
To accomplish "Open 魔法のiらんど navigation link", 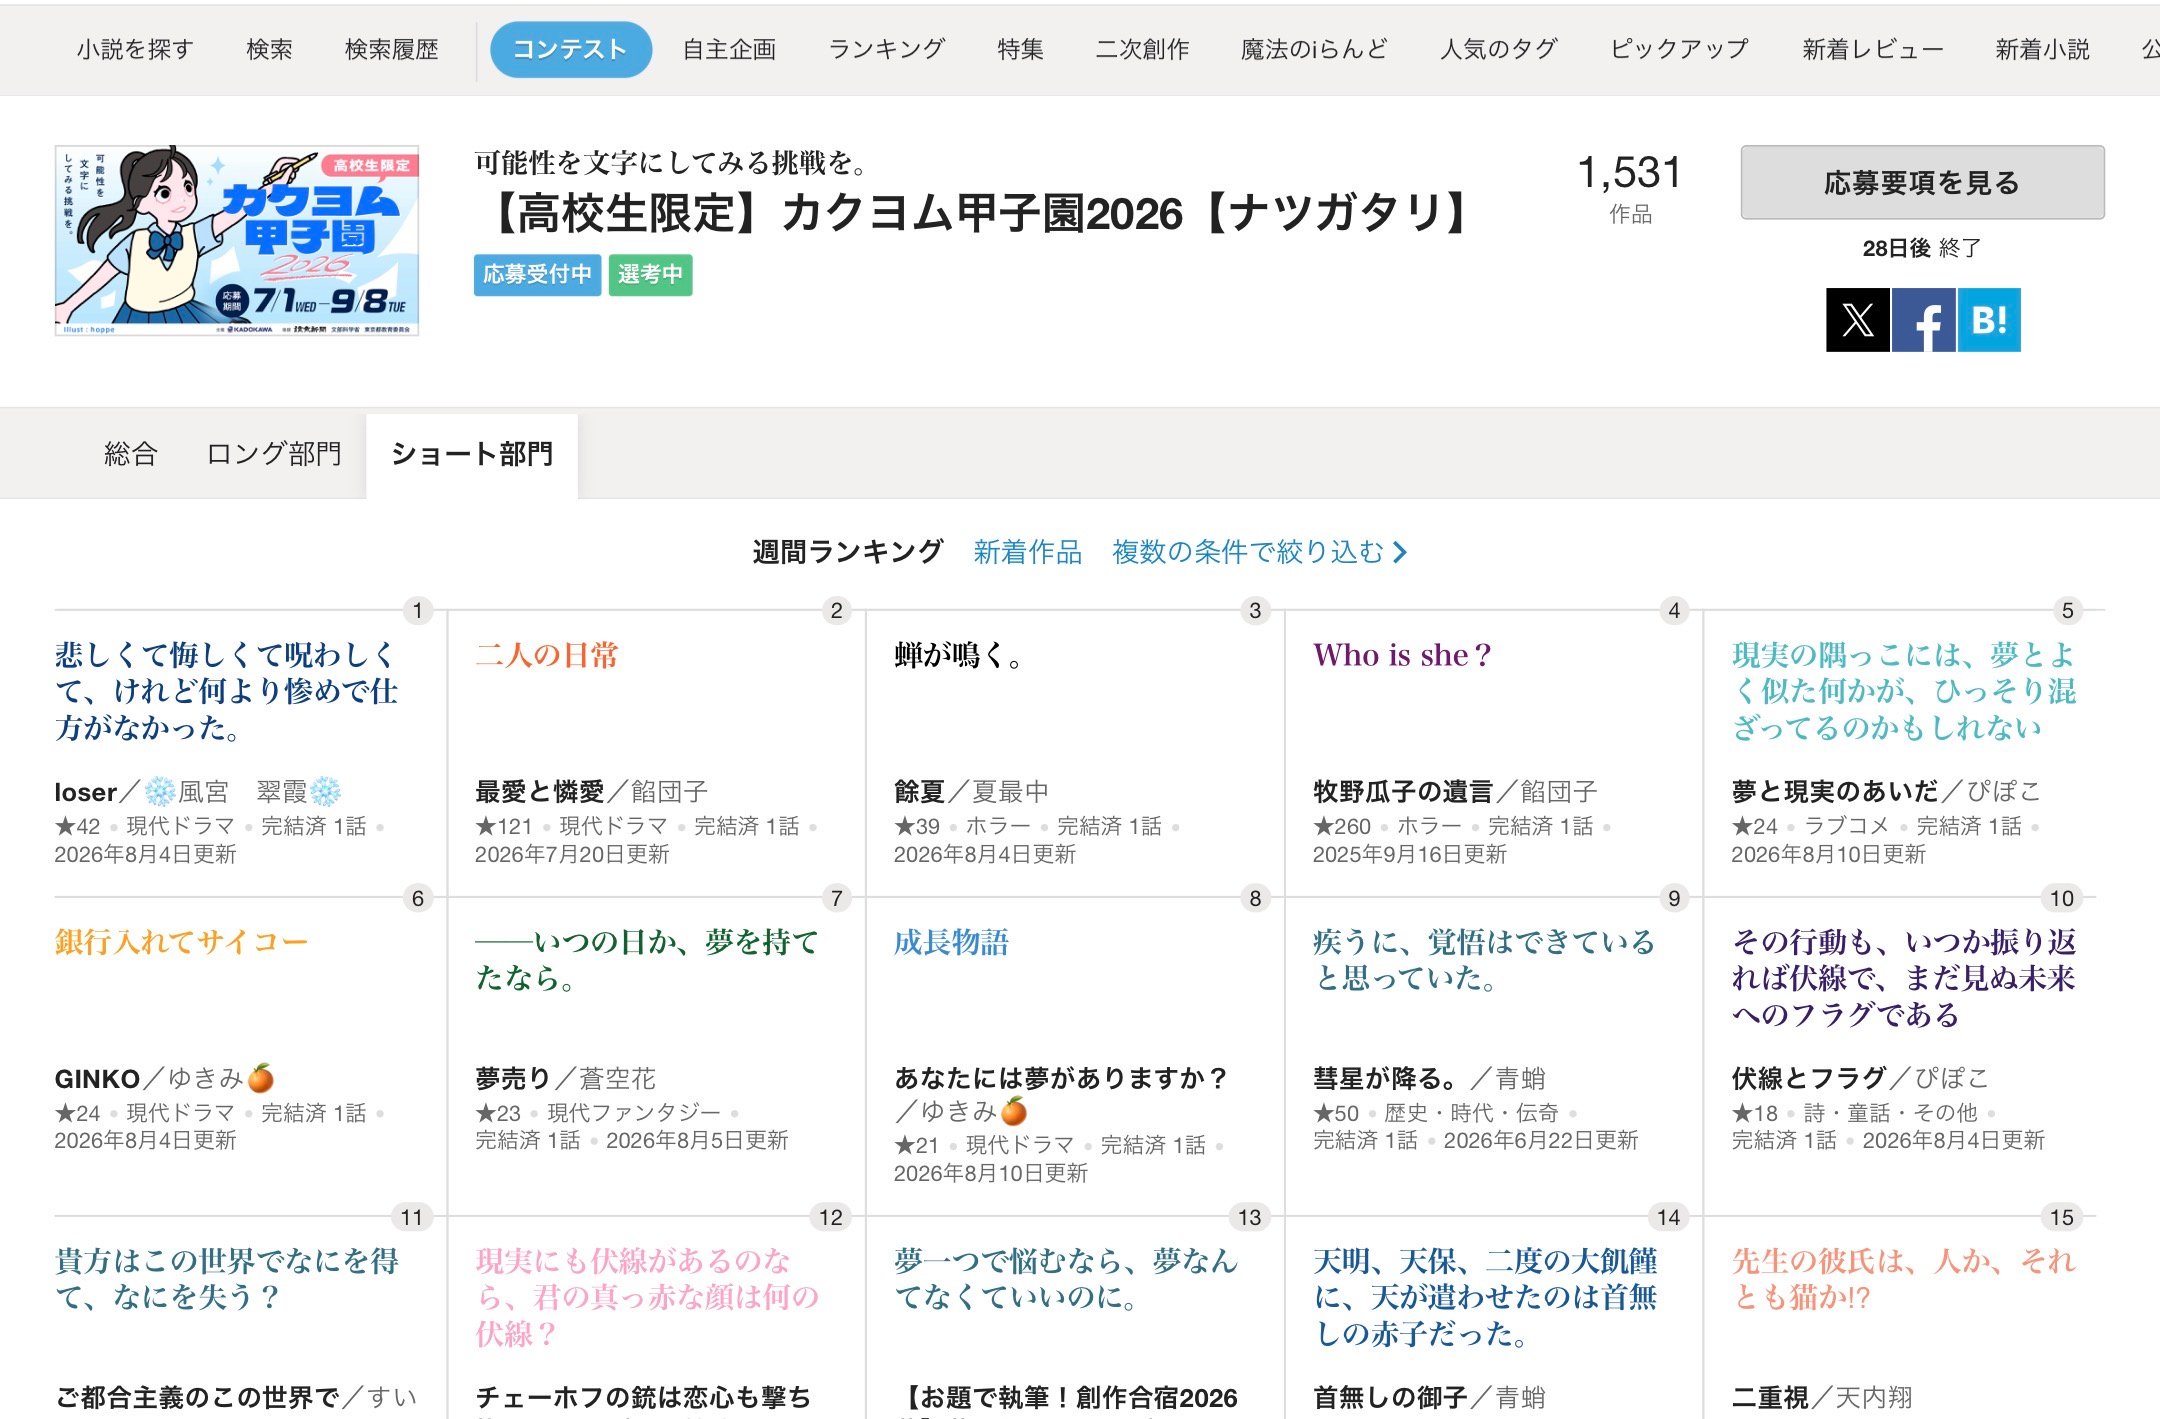I will point(1314,49).
